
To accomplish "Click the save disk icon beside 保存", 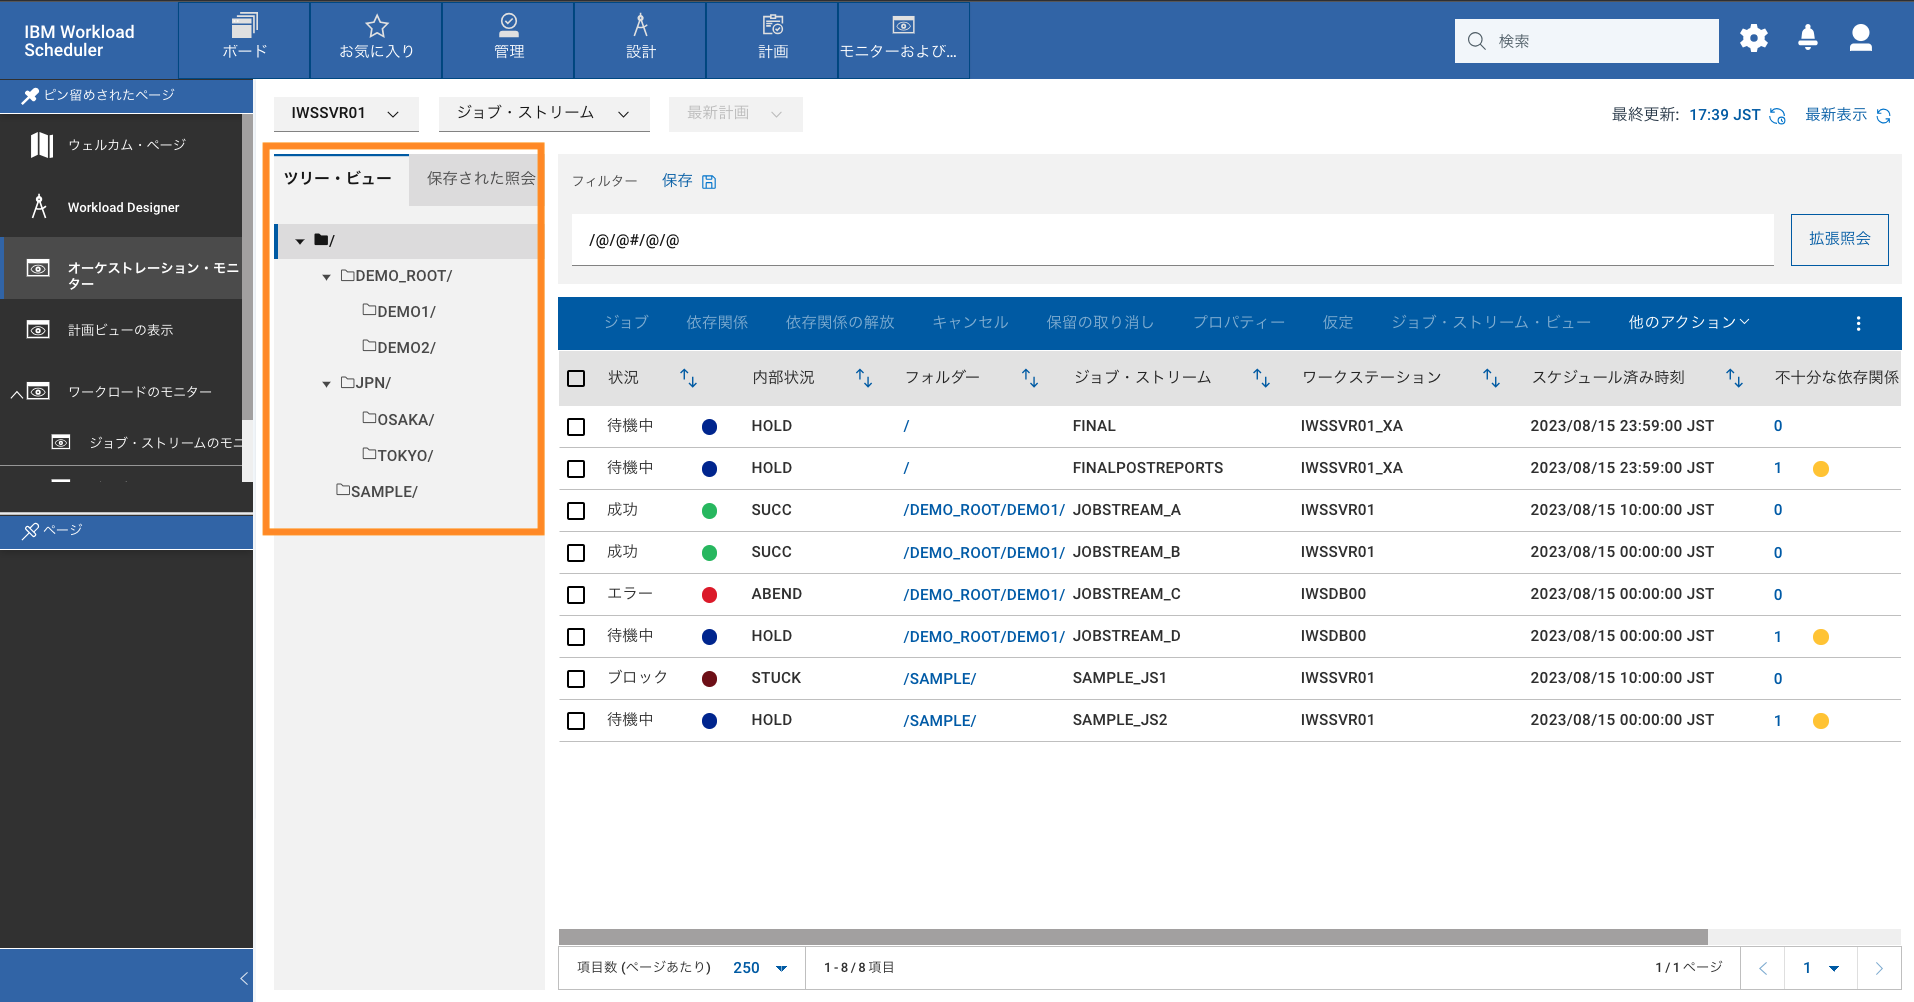I will (709, 181).
